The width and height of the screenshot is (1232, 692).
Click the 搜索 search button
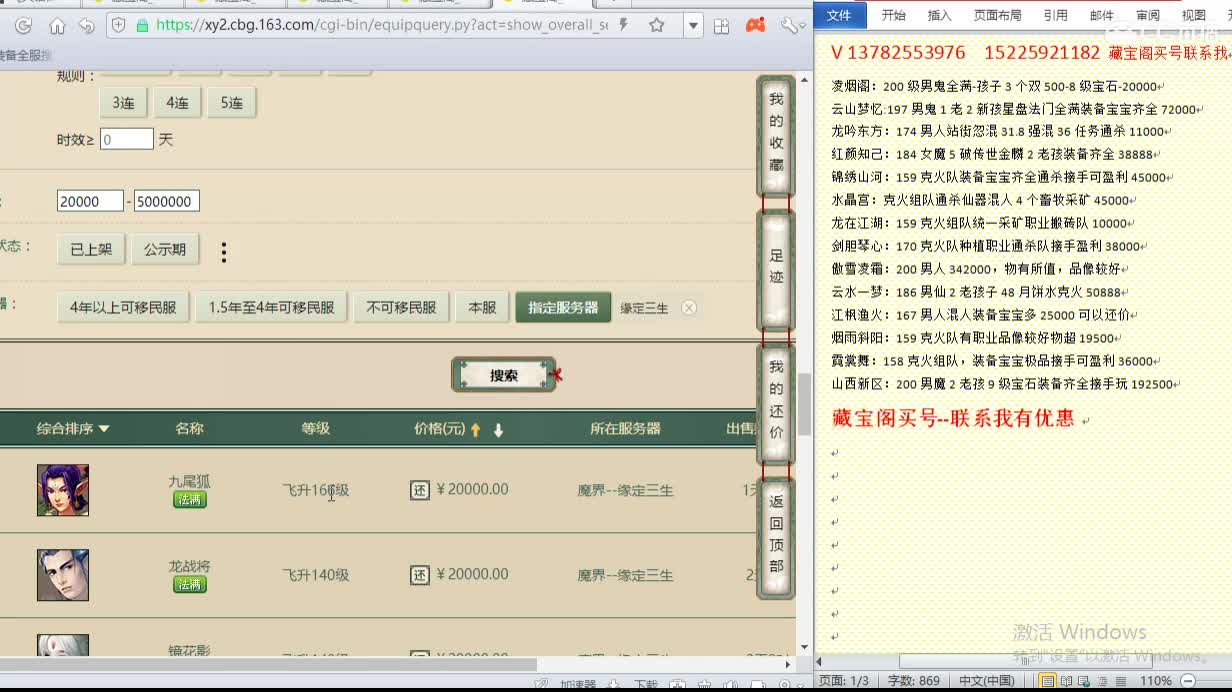click(504, 375)
